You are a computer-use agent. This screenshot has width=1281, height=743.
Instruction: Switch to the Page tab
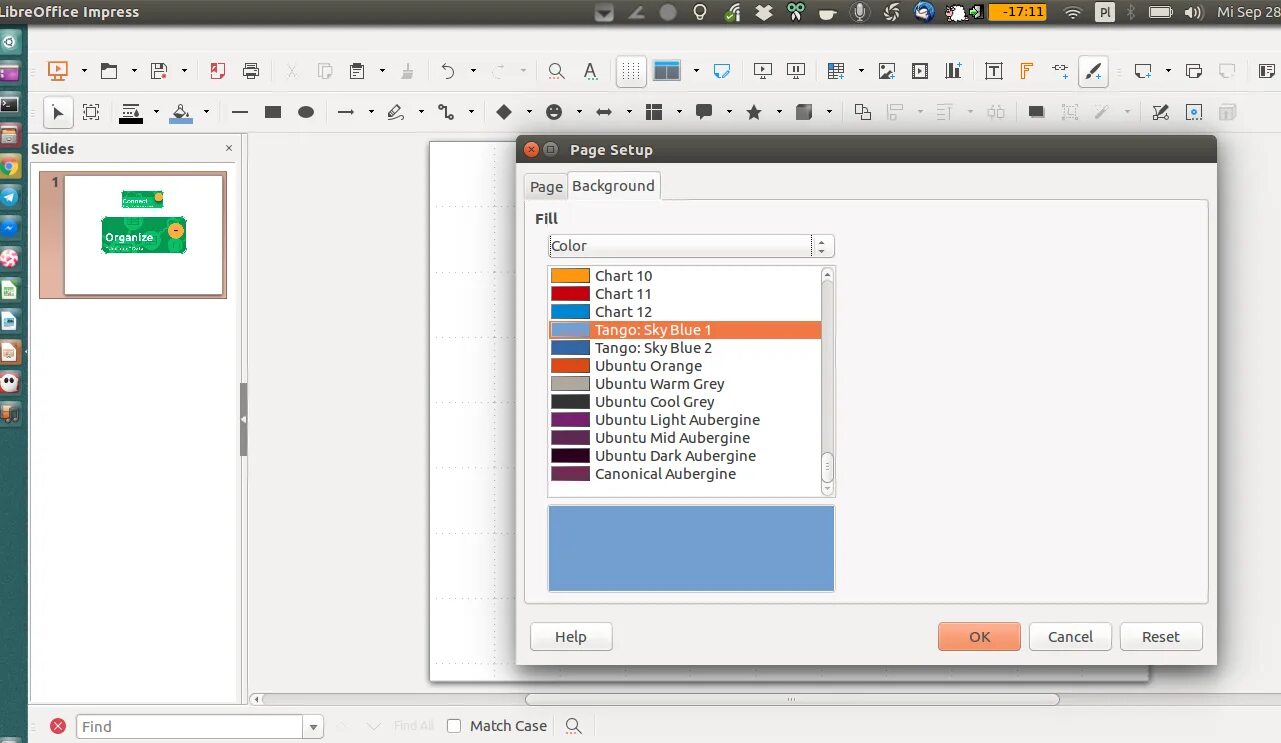[546, 186]
